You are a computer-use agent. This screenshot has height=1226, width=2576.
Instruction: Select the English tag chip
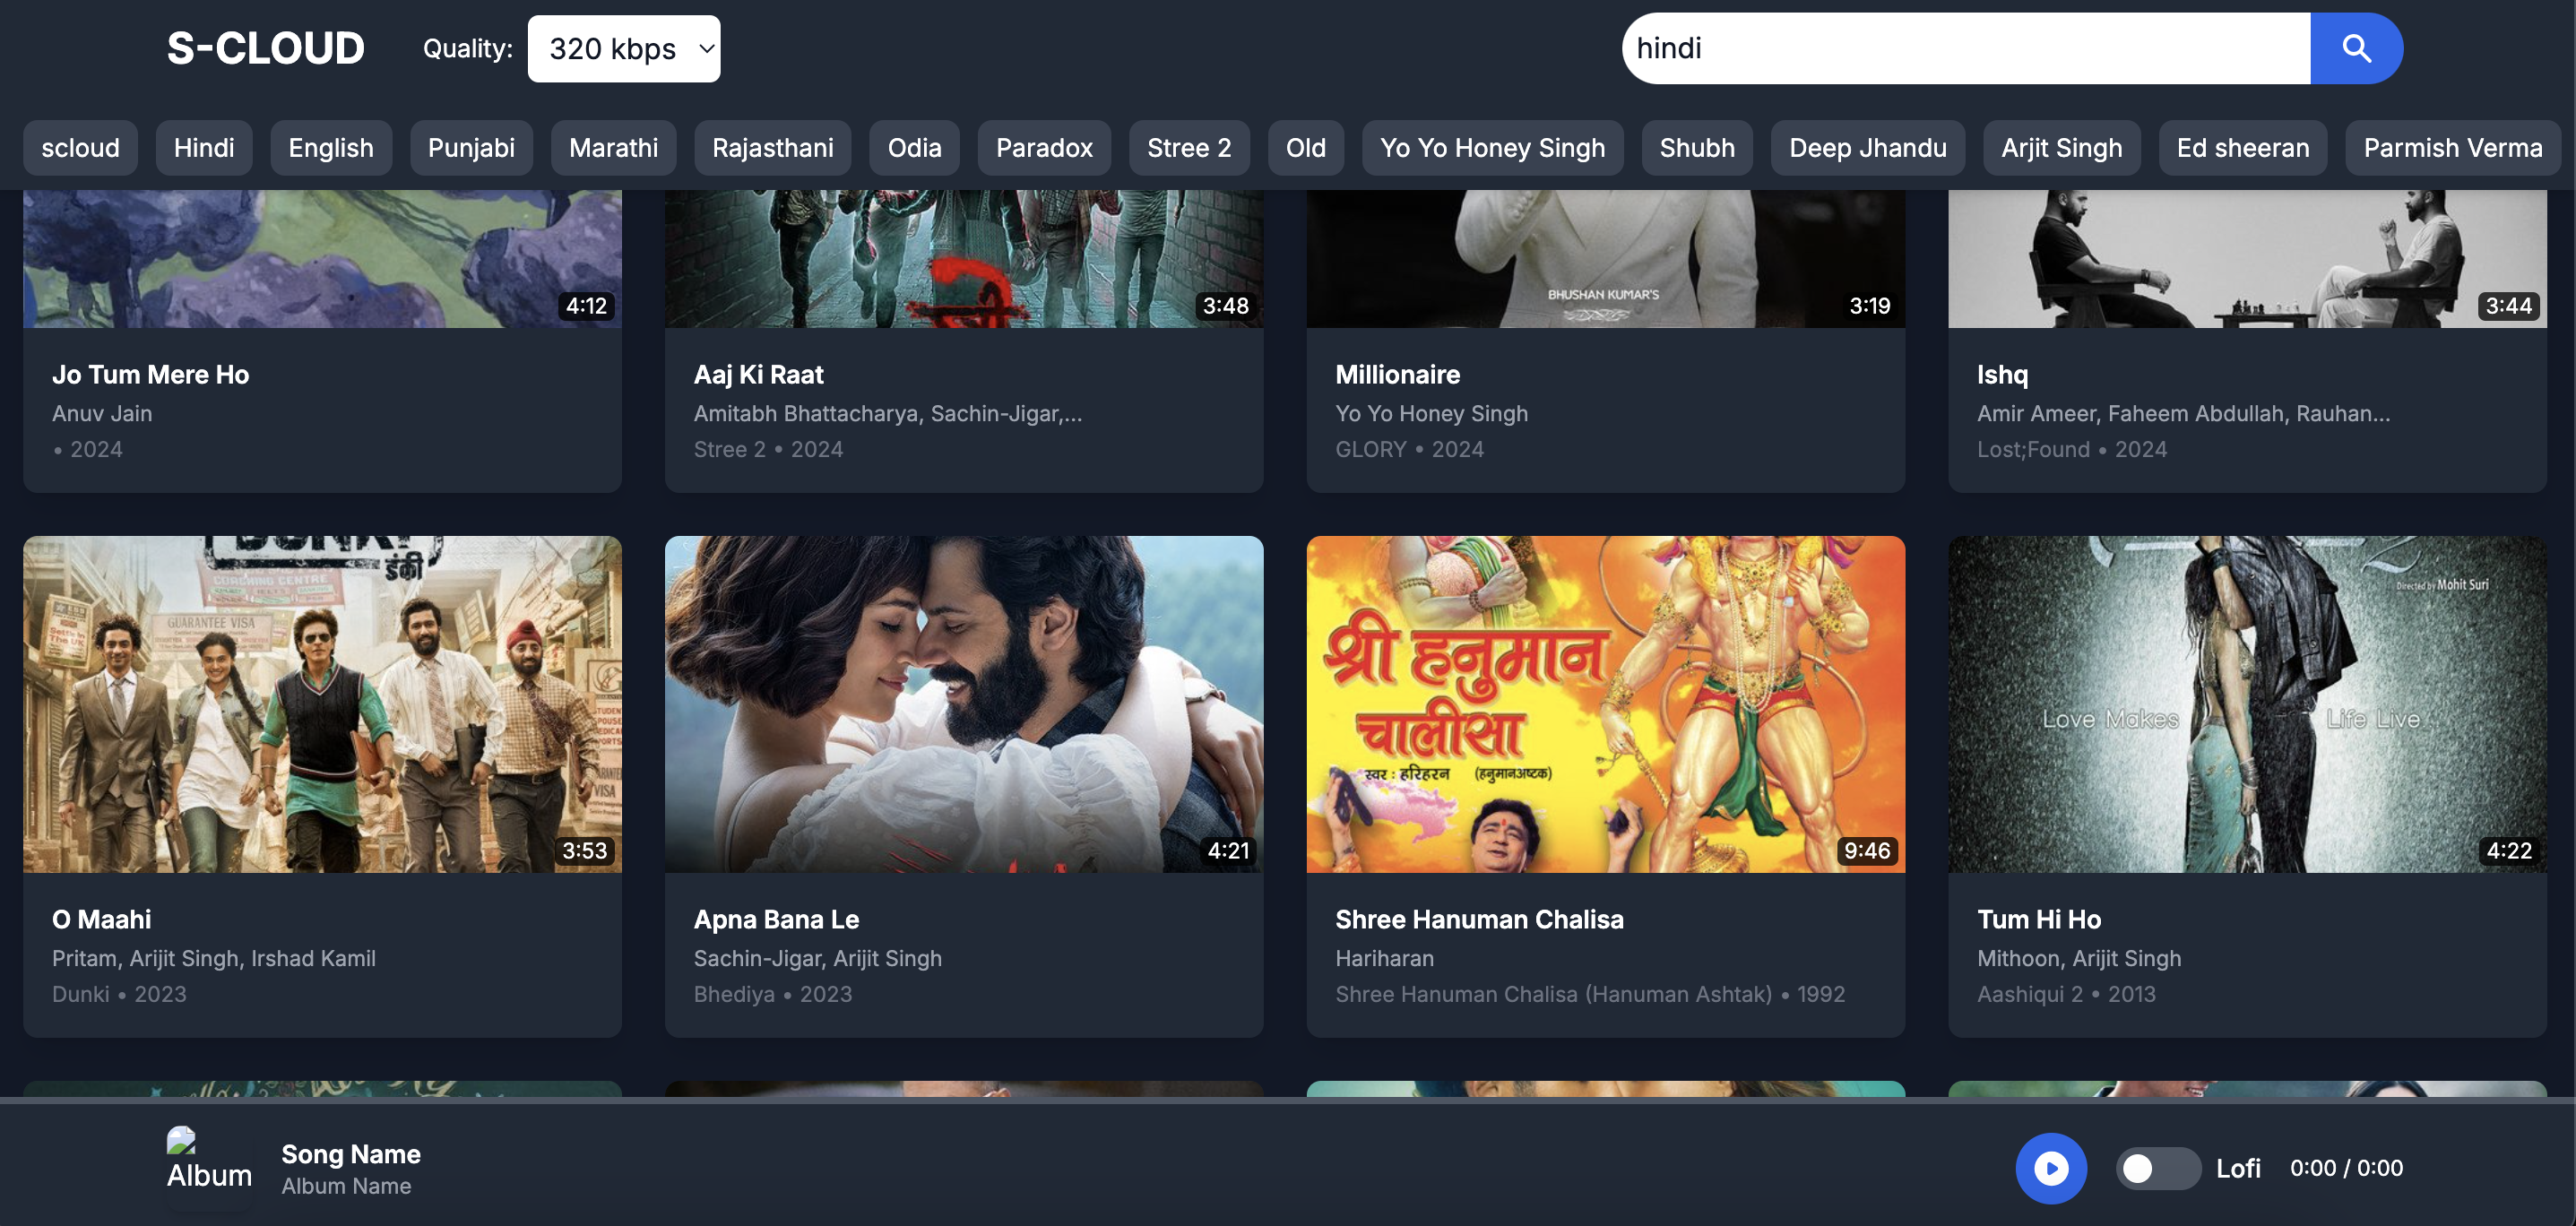pos(331,148)
